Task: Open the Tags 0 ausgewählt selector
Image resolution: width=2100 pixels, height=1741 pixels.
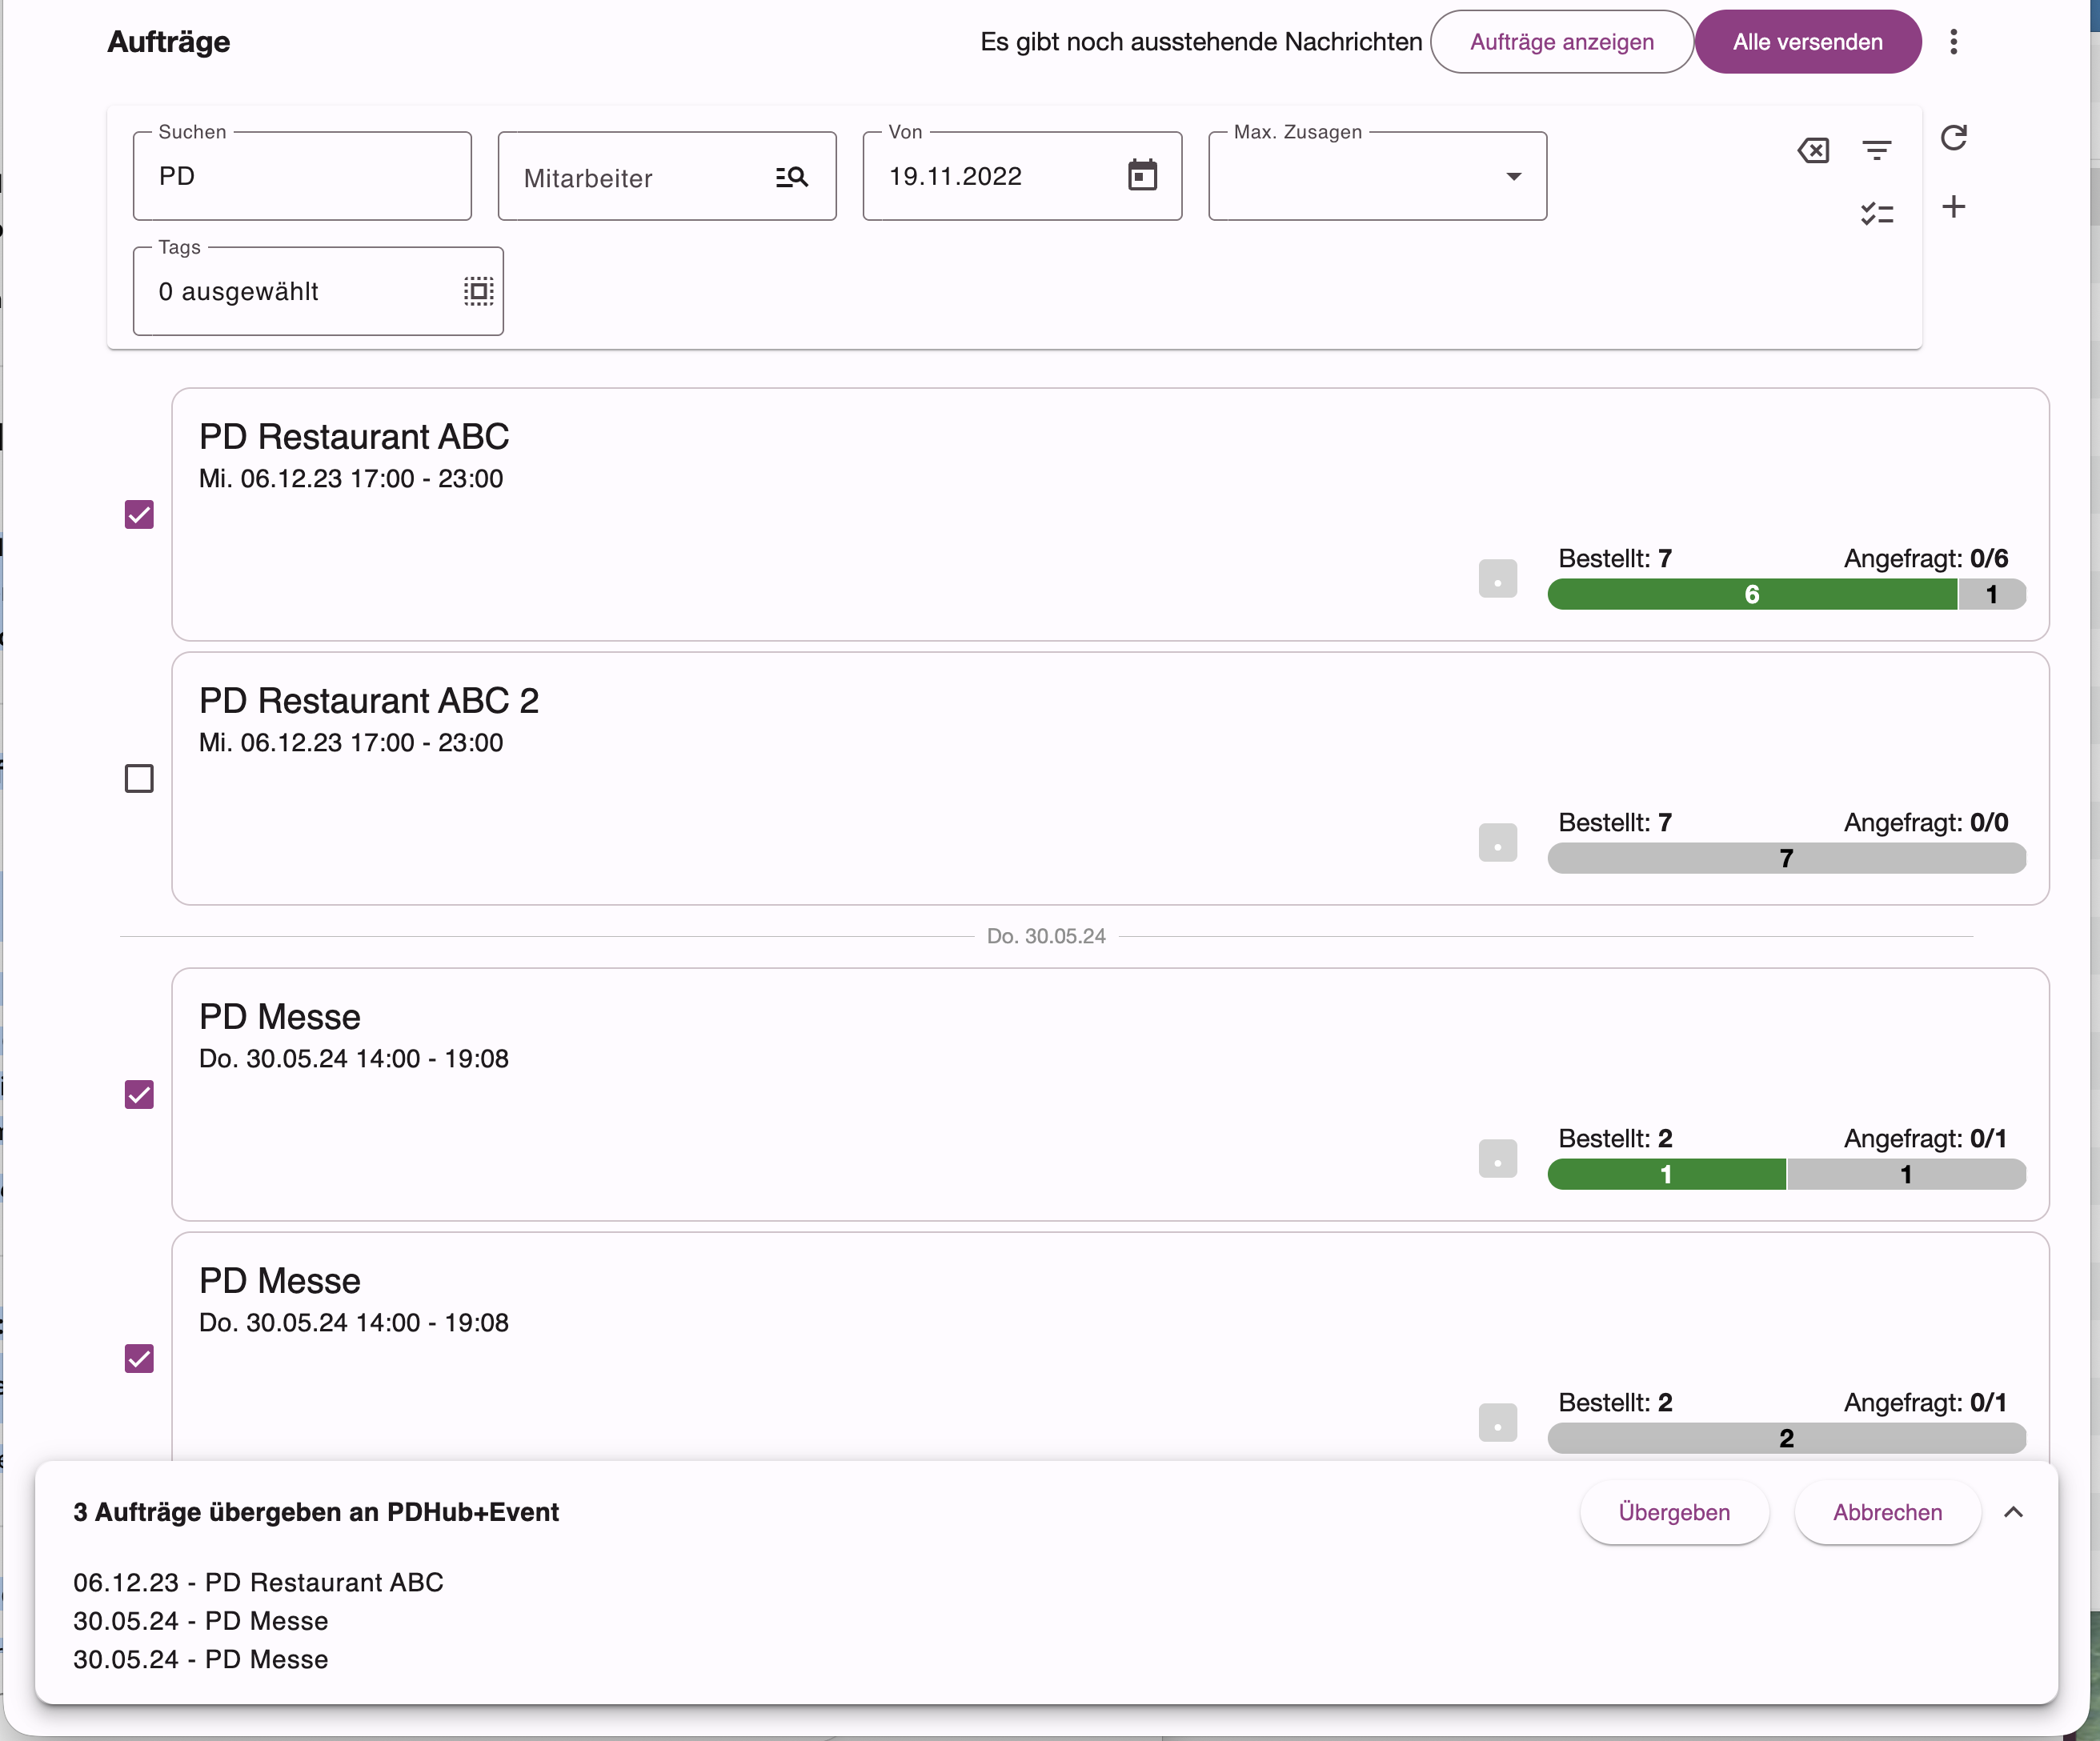Action: coord(318,291)
